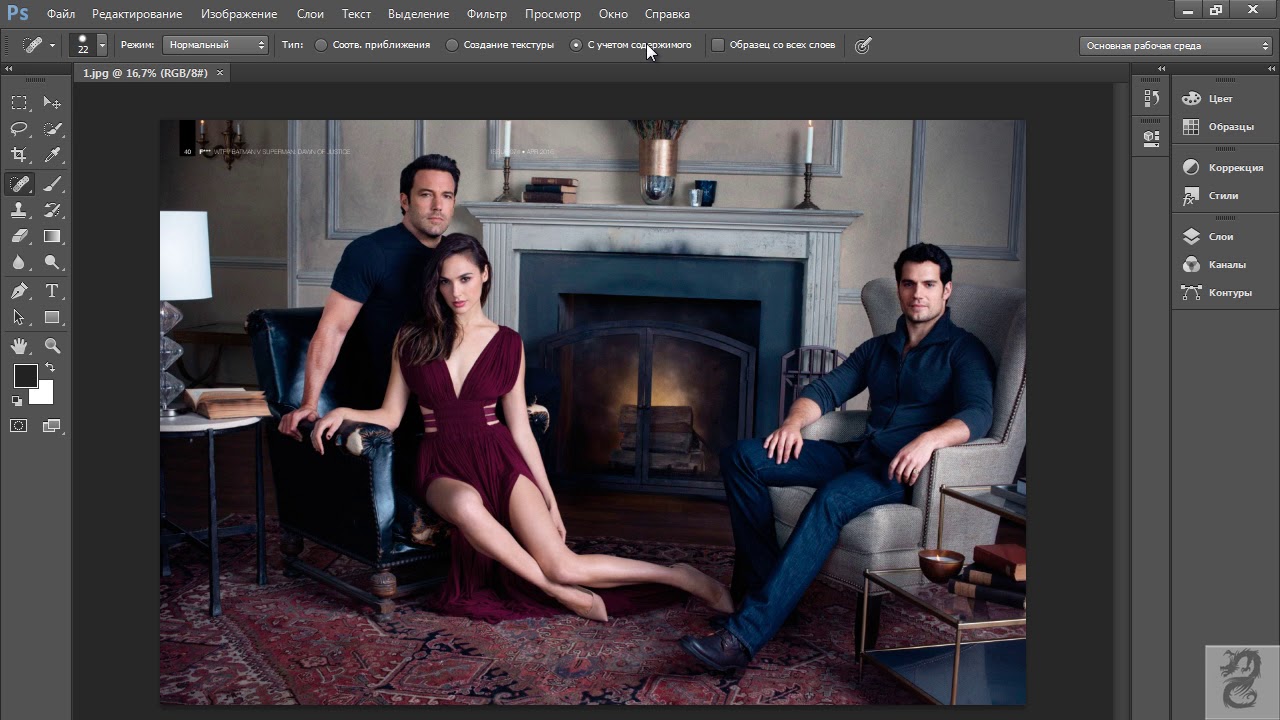Select the Quick Selection tool
This screenshot has width=1280, height=720.
click(52, 129)
